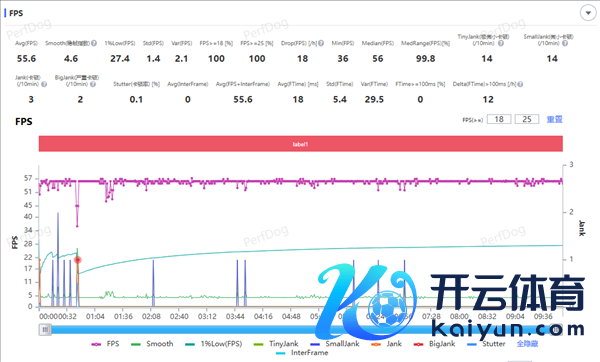Click the Var(FPS) value 2.1
Screen dimensions: 600x362
[181, 59]
